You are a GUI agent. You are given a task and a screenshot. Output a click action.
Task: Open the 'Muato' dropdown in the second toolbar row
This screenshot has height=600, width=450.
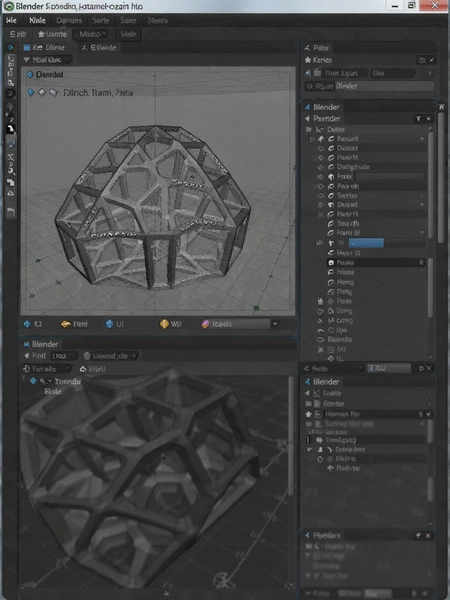pos(92,34)
